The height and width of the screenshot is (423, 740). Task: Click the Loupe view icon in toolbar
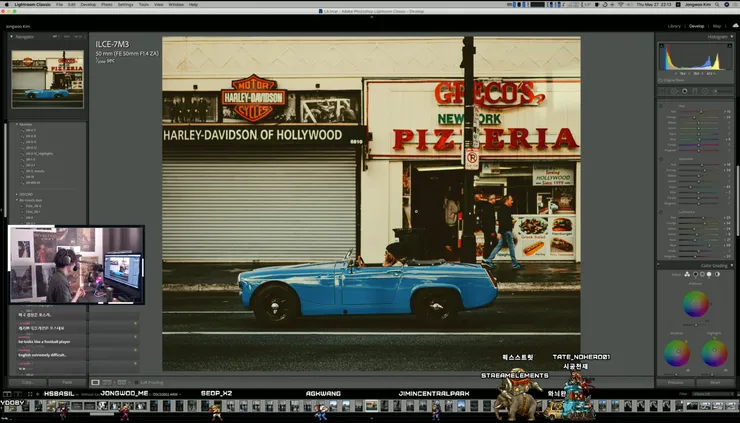(x=96, y=382)
